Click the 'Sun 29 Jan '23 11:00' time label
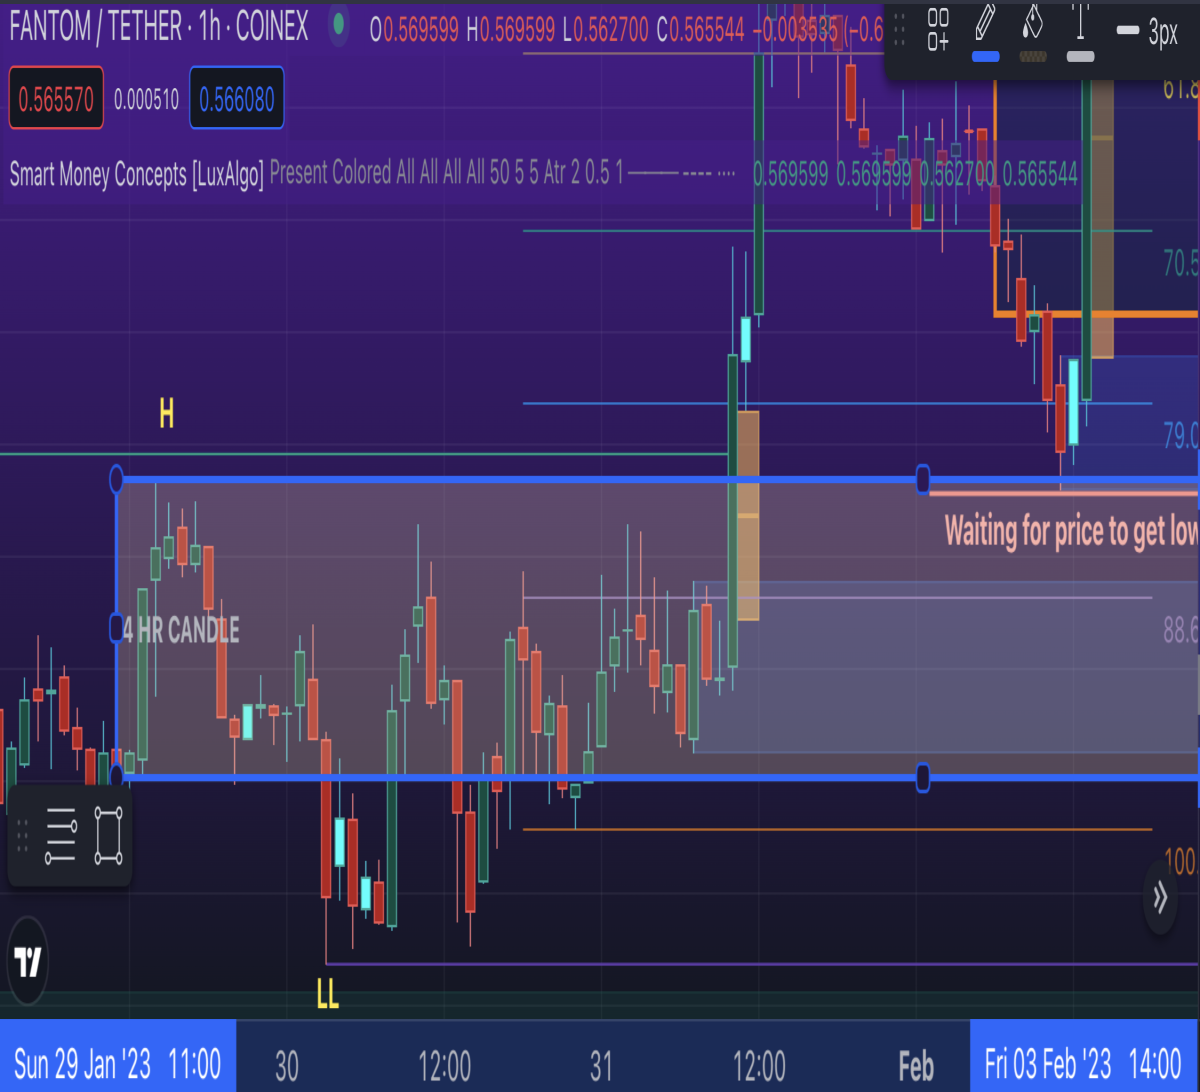The image size is (1200, 1092). pos(118,1062)
